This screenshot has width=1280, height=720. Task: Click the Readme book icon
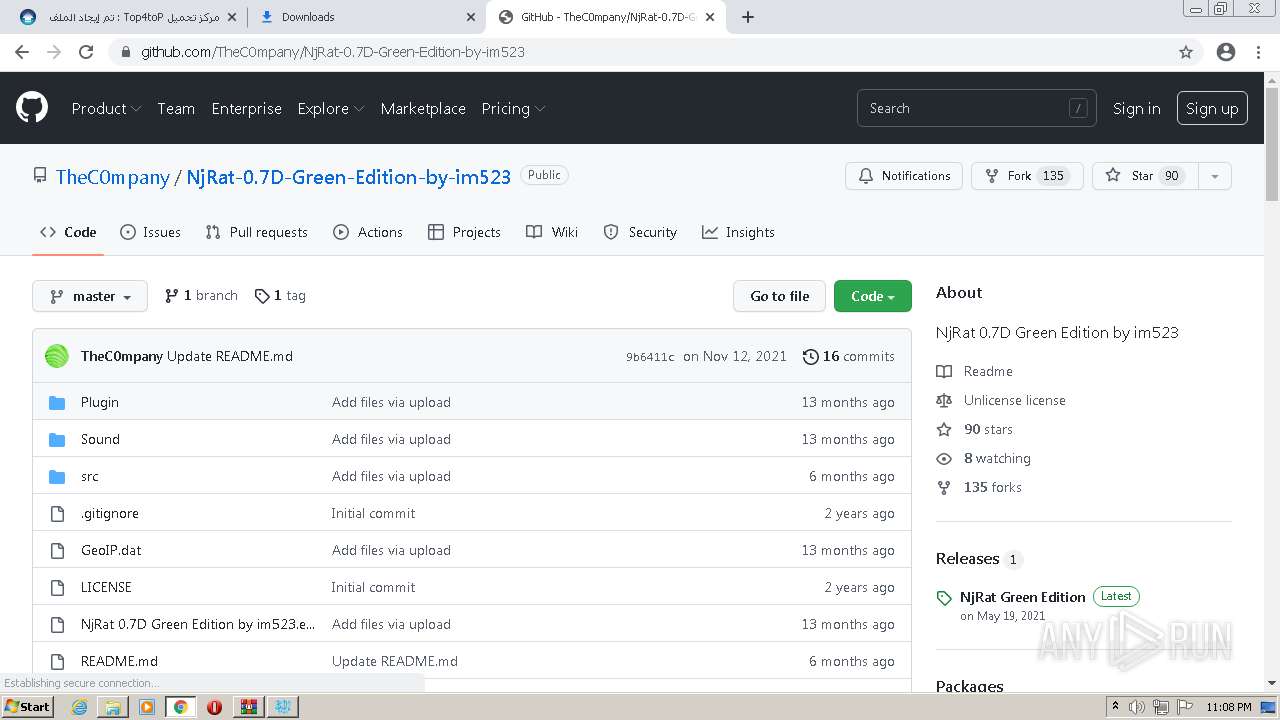(944, 371)
